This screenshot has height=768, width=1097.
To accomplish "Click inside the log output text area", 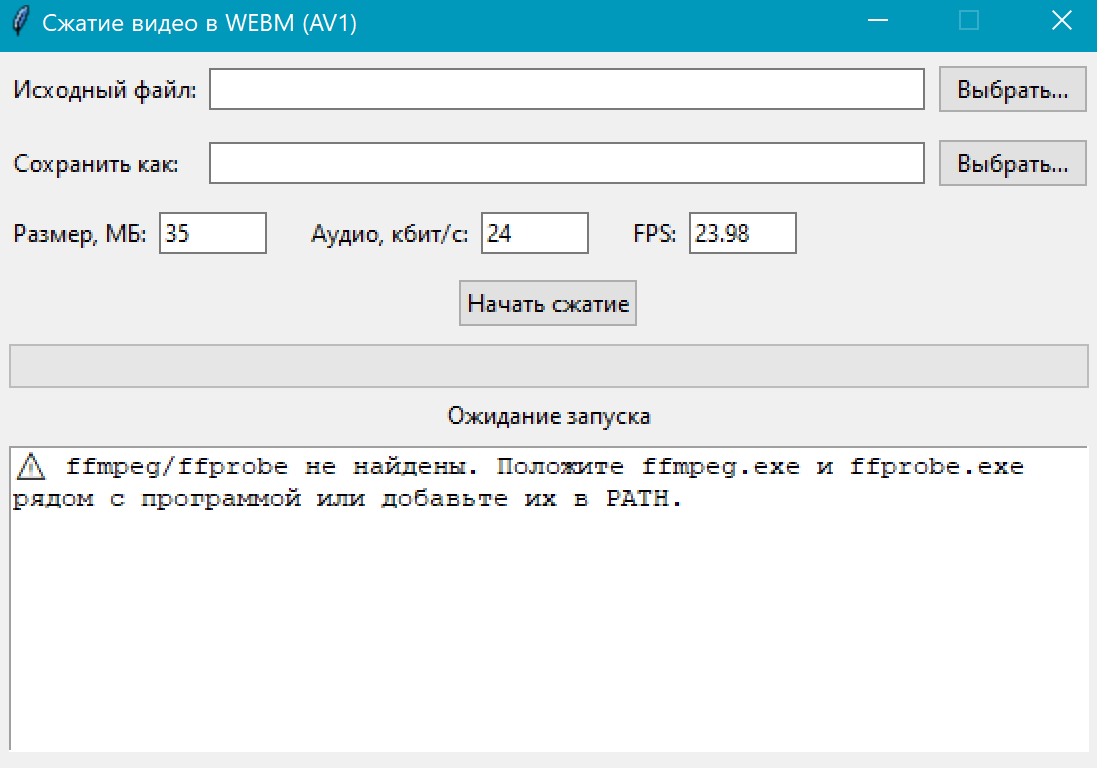I will point(548,616).
